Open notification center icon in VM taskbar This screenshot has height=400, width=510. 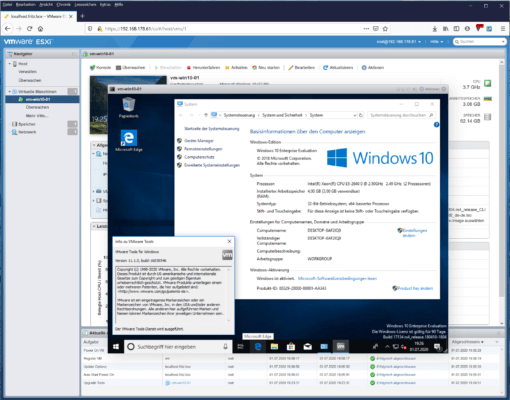click(437, 347)
